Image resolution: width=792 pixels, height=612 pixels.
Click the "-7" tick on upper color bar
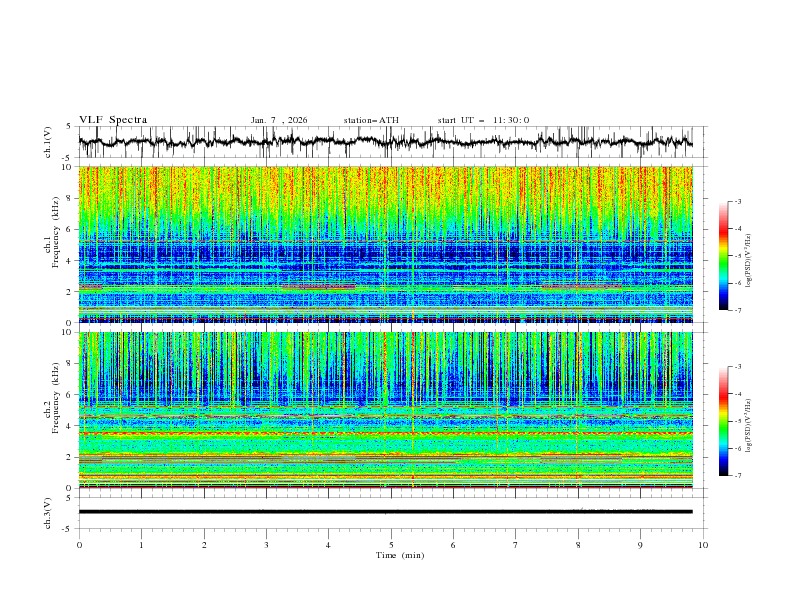click(737, 310)
